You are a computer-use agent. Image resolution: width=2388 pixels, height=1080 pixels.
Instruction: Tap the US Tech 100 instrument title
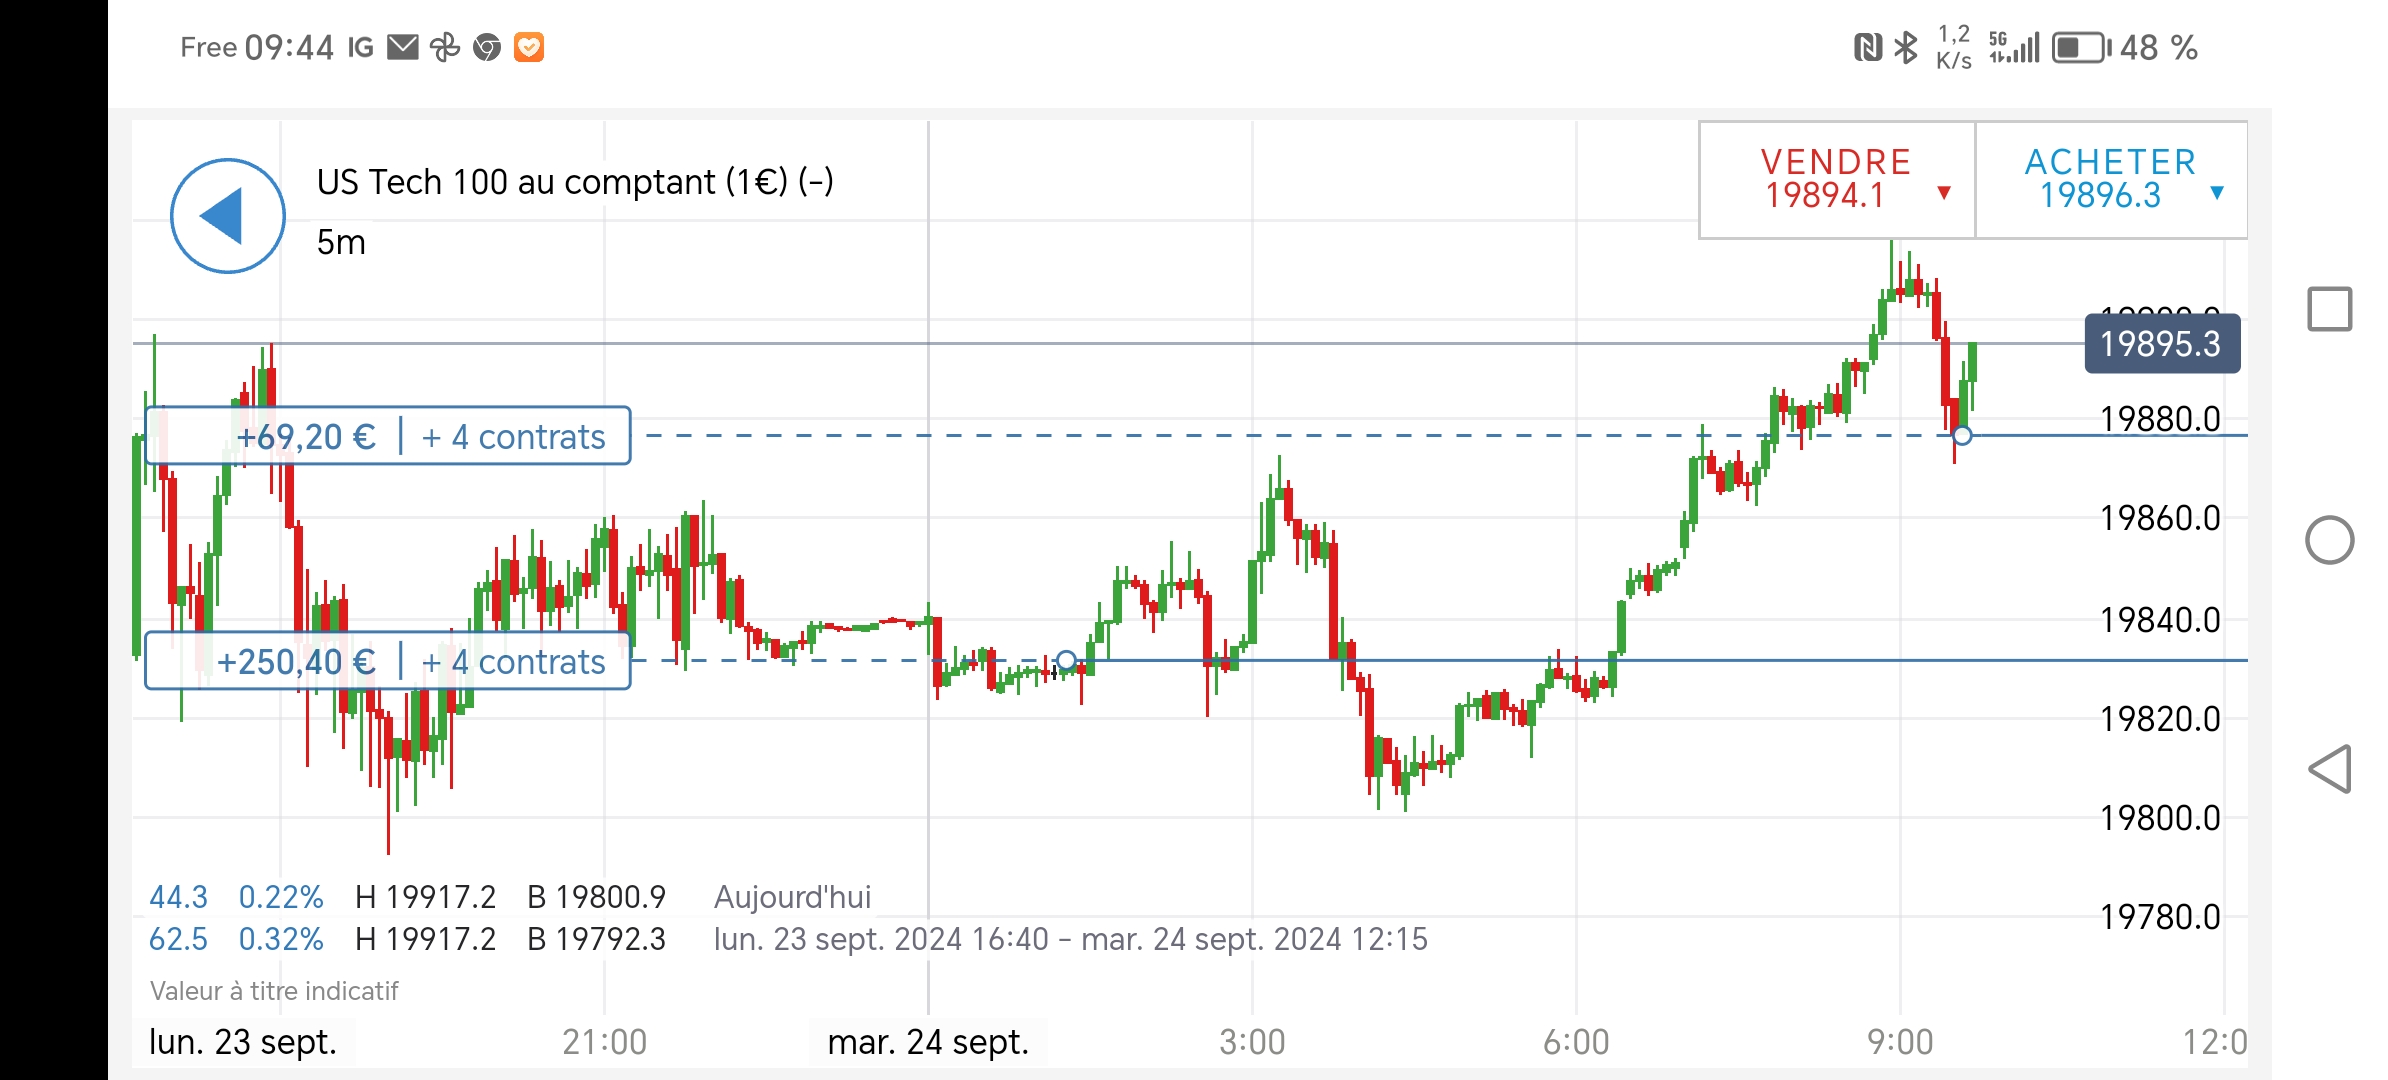[x=575, y=182]
